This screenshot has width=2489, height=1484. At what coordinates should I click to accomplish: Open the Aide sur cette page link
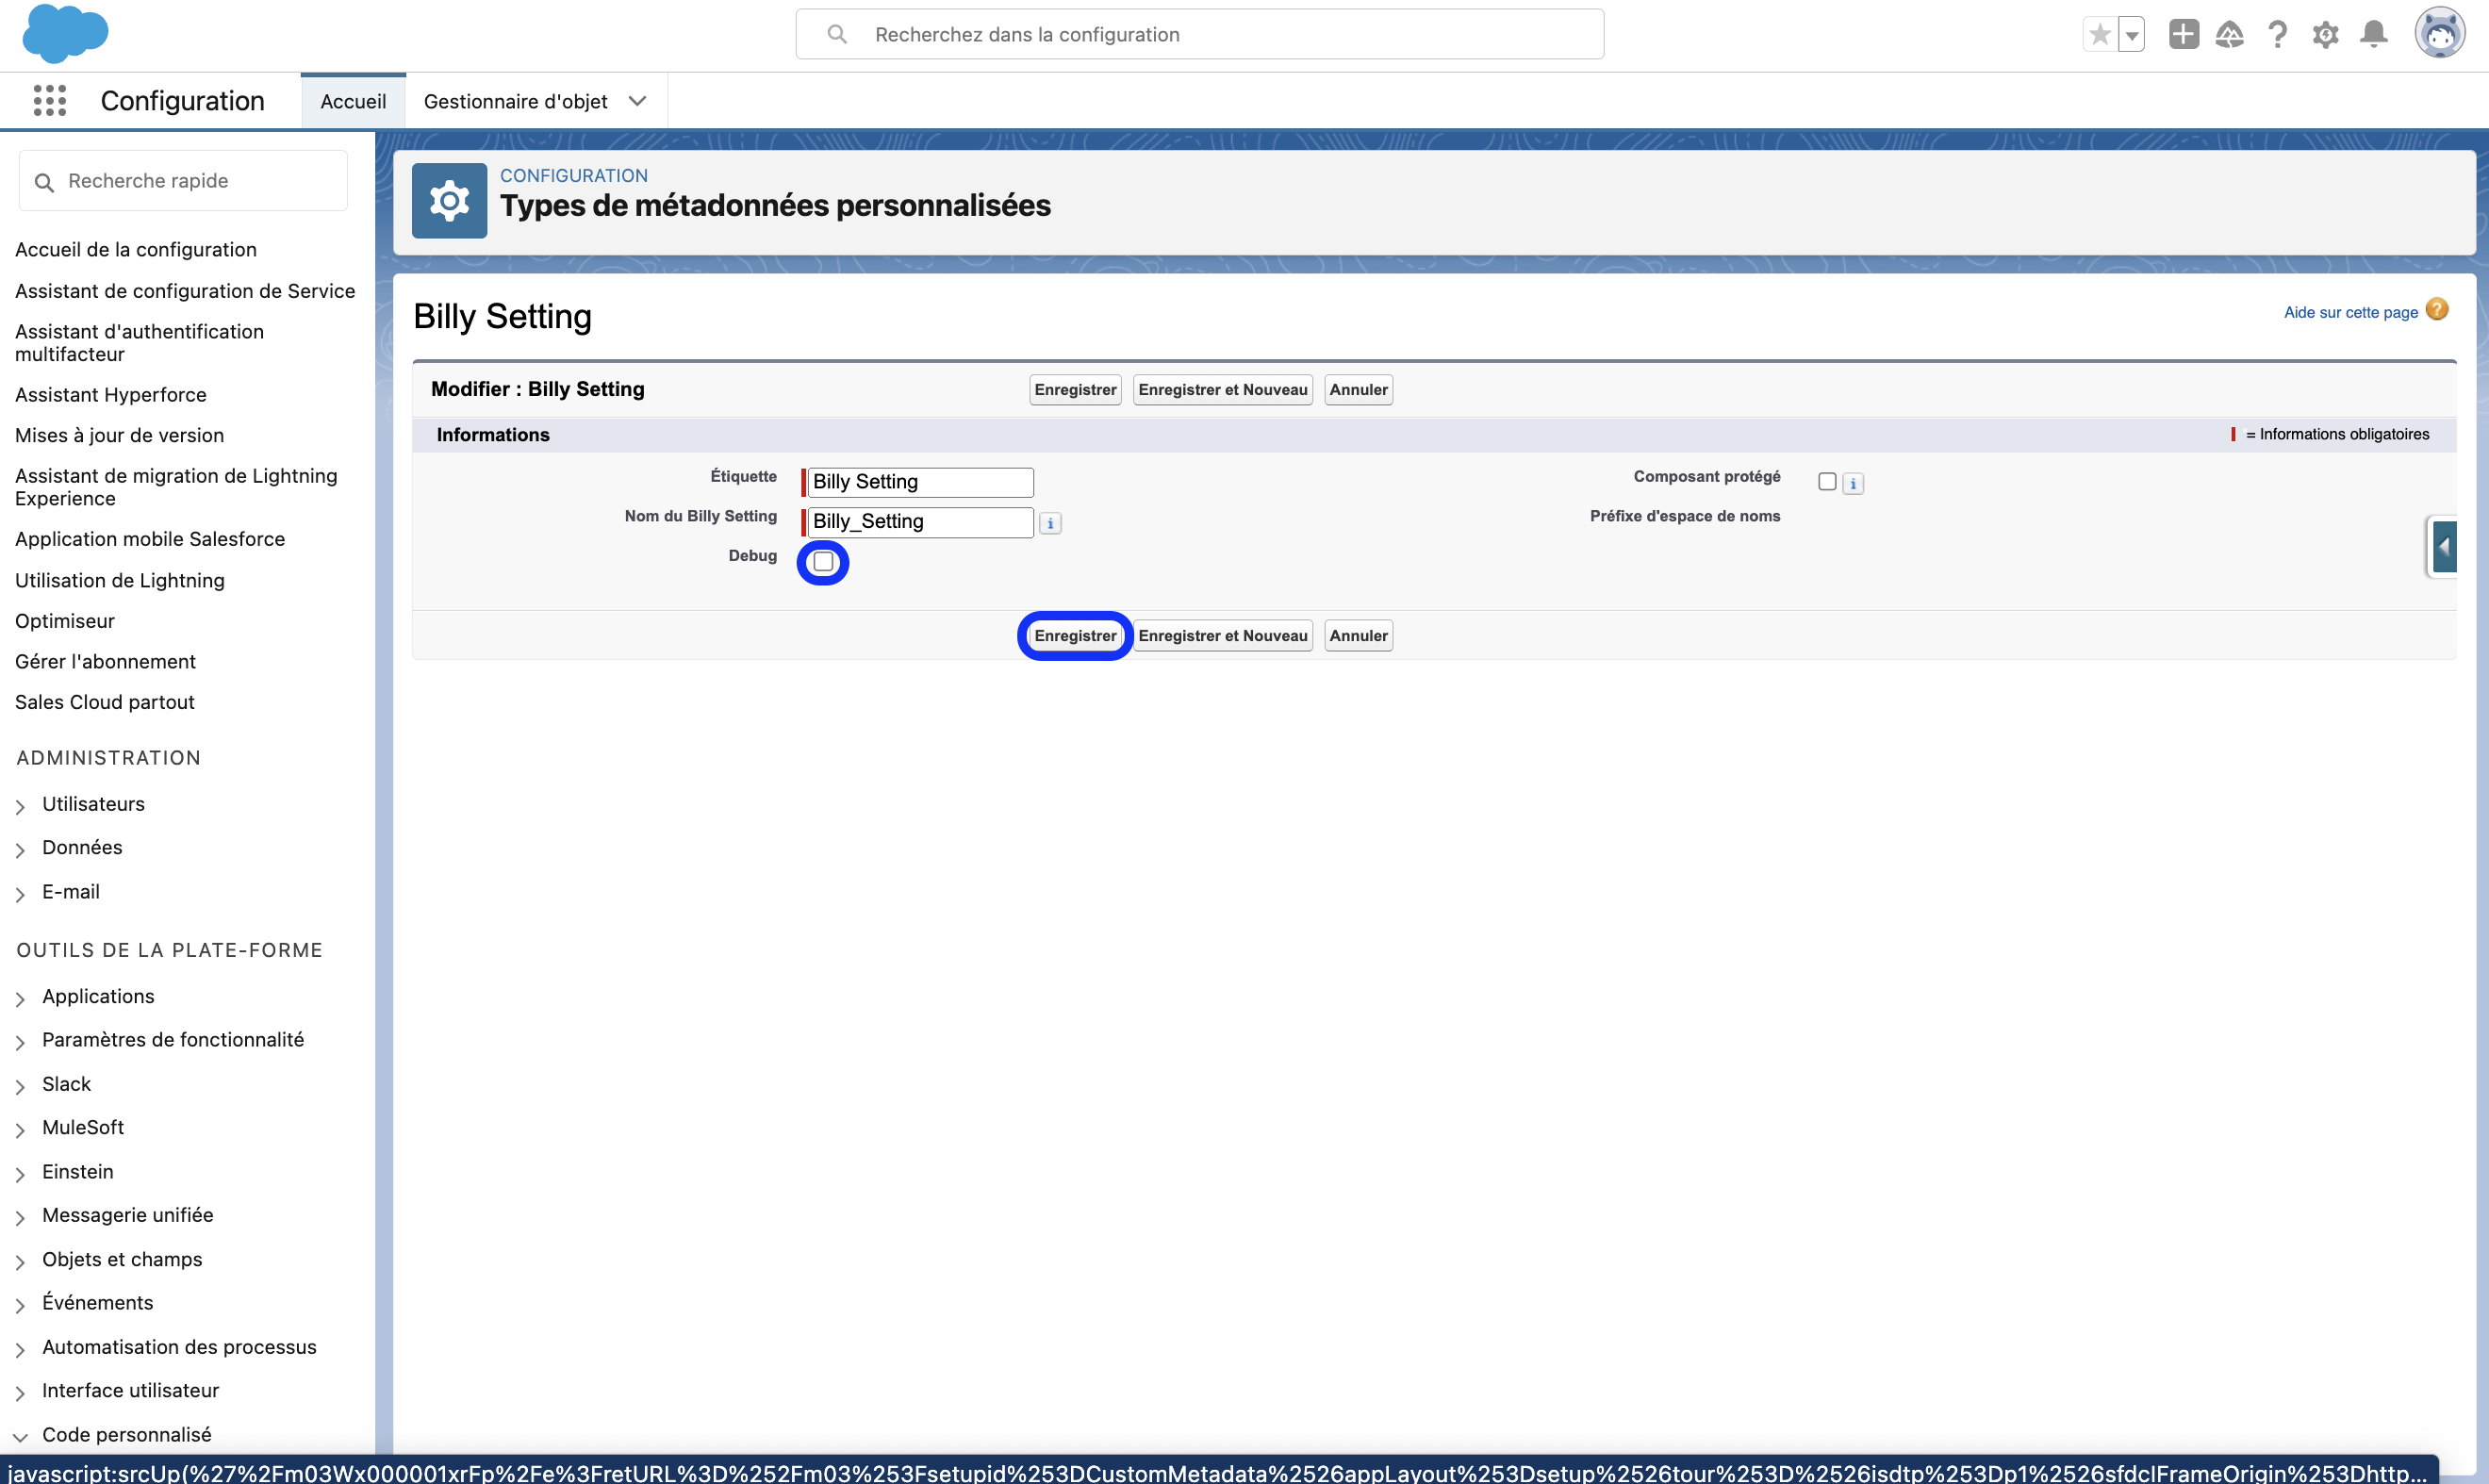point(2350,312)
